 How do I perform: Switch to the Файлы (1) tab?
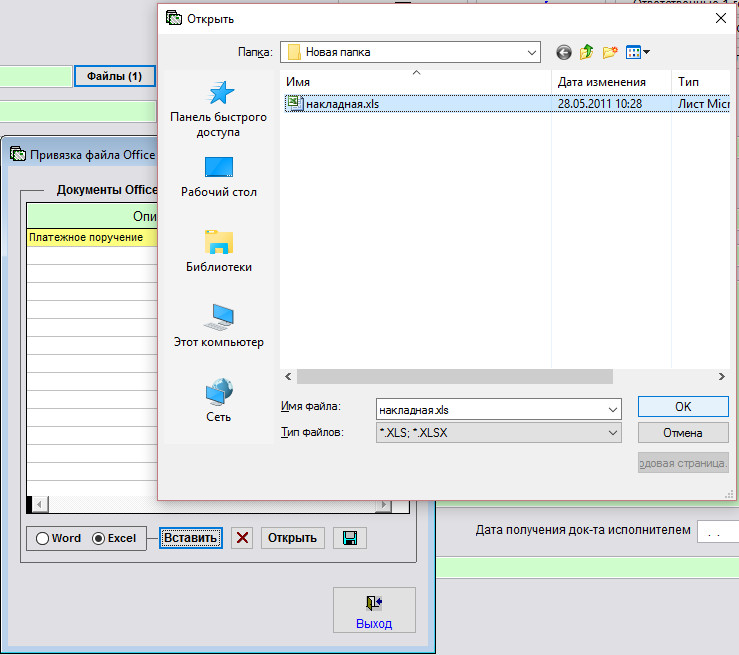pyautogui.click(x=115, y=76)
